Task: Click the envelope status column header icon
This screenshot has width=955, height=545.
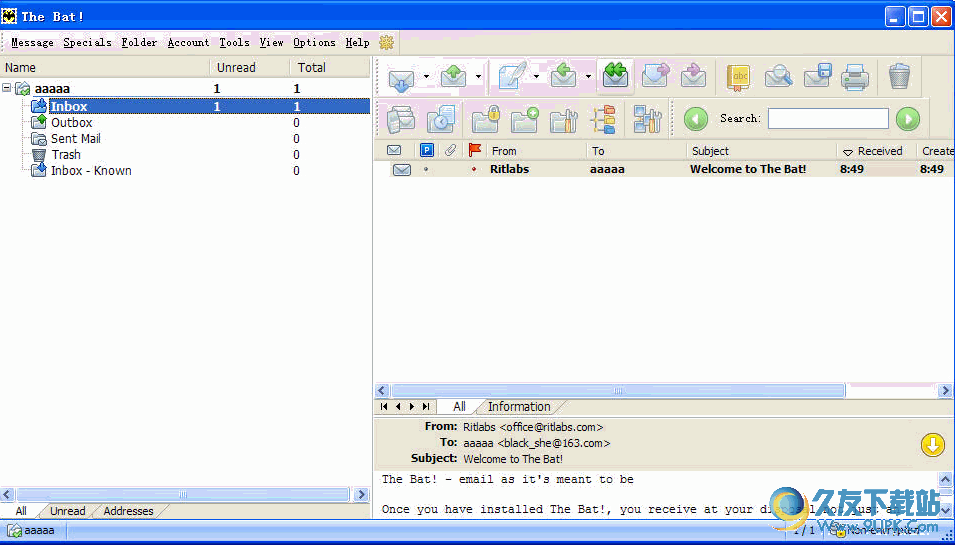Action: click(x=394, y=150)
